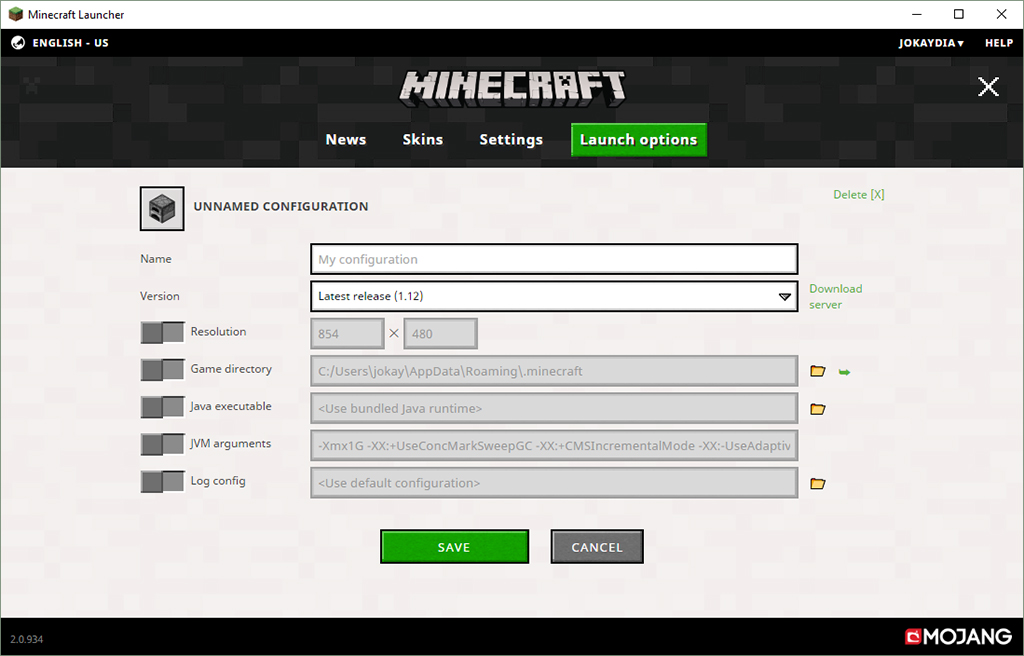Maximize the Minecraft Launcher window
The image size is (1024, 656).
(959, 14)
